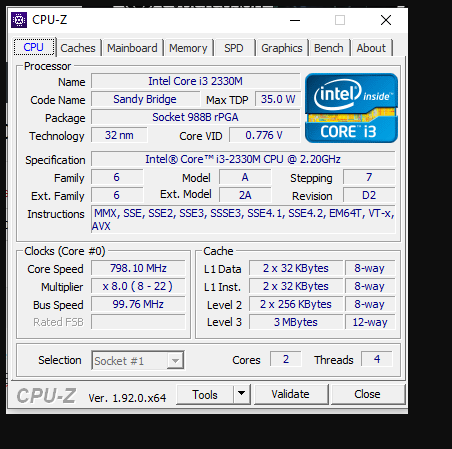Click the Tools button
This screenshot has height=449, width=452.
point(205,394)
